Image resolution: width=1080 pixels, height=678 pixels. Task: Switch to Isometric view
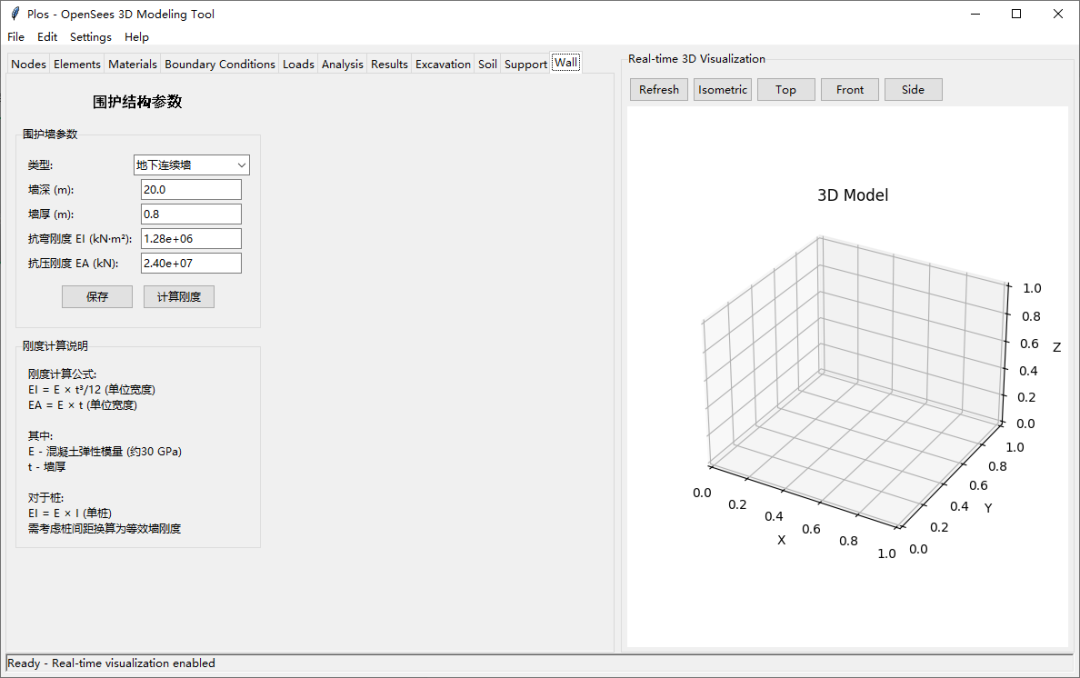tap(723, 90)
